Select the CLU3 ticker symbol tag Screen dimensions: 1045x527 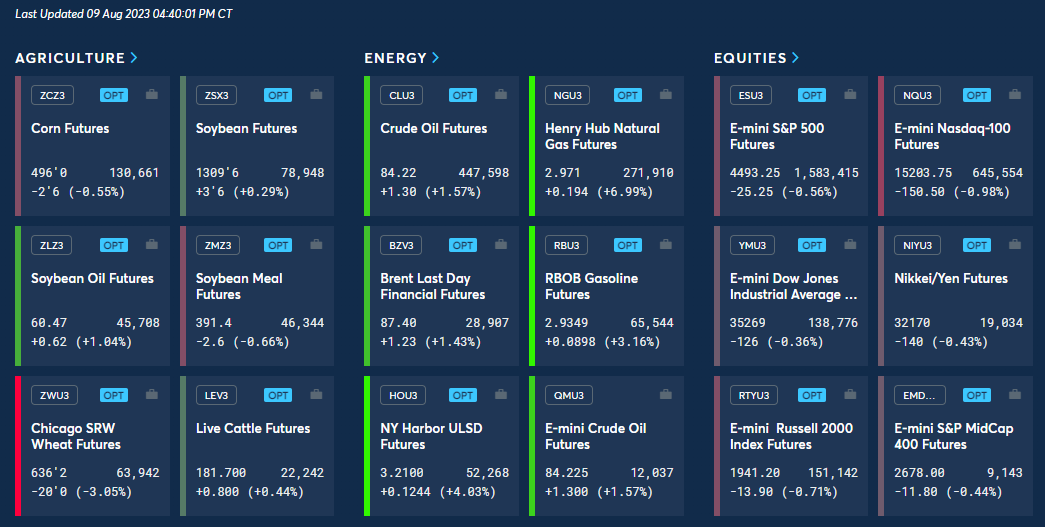pyautogui.click(x=402, y=95)
